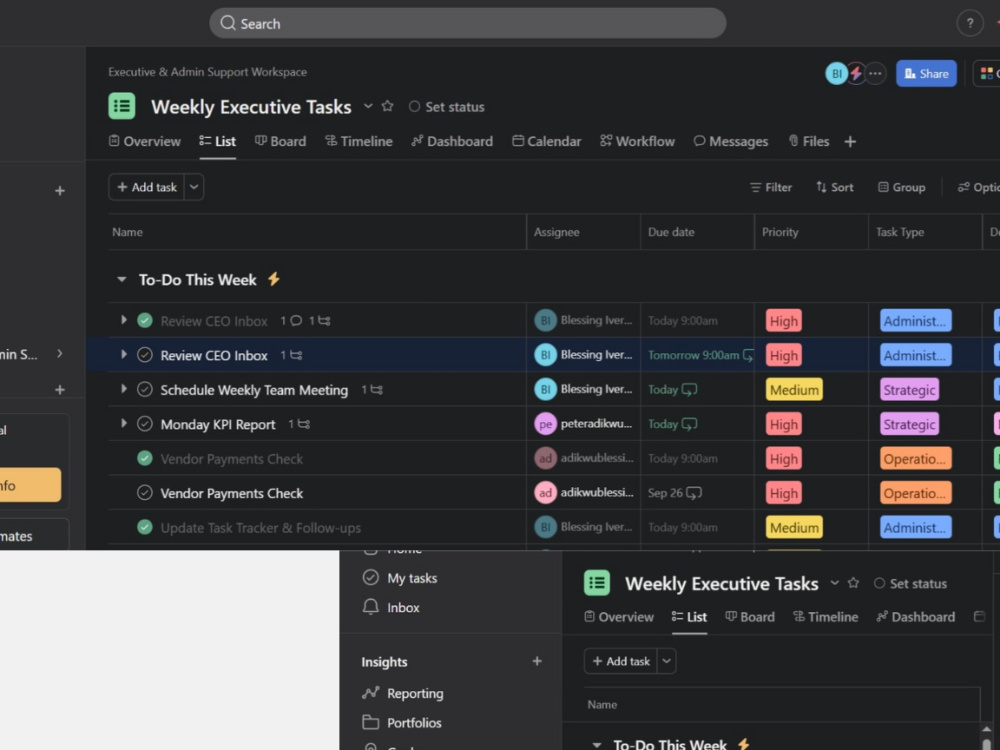Screen dimensions: 1000x750
Task: Complete the Vendor Payments Check task due Sep 26
Action: [145, 493]
